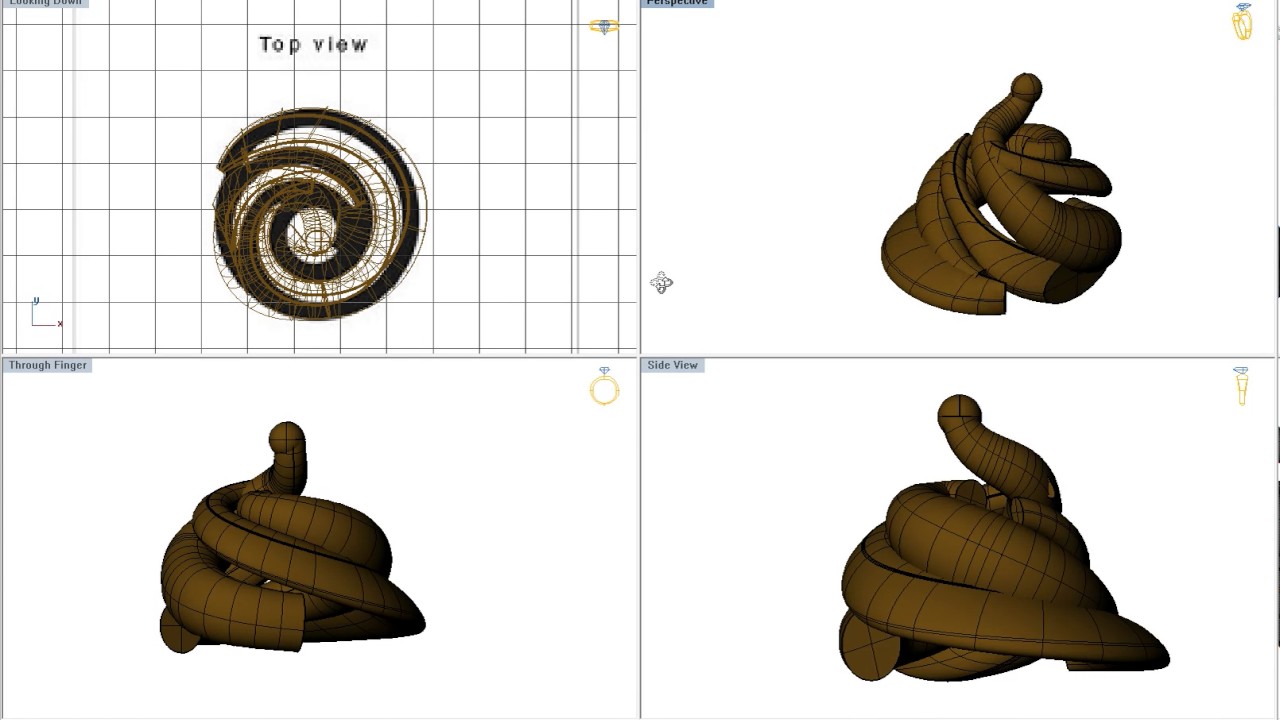Click the ring icon in Looking Down viewport

tap(603, 27)
